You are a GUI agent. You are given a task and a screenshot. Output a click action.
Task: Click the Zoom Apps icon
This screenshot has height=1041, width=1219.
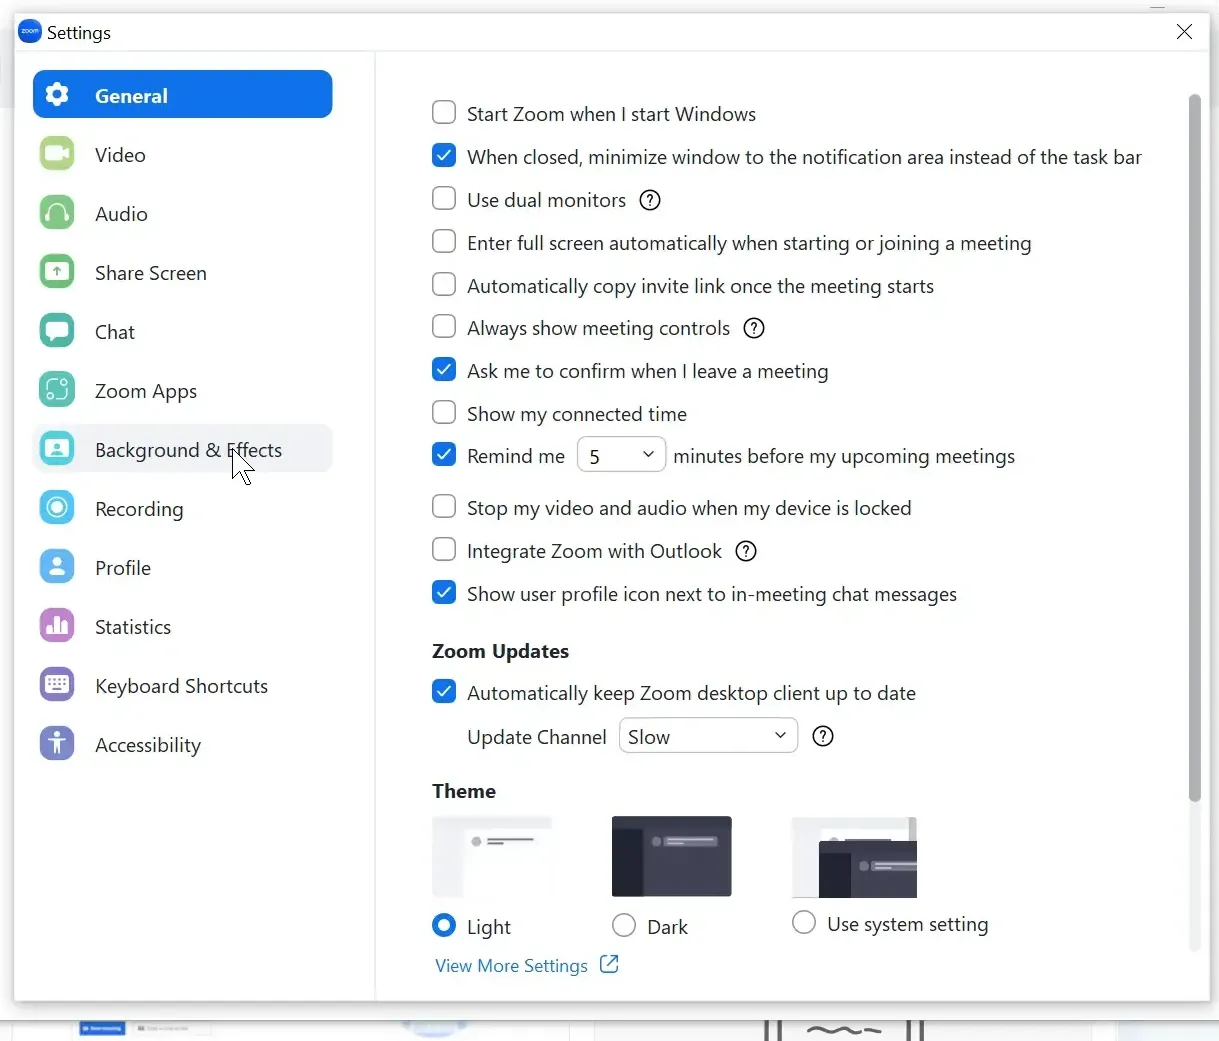[57, 390]
